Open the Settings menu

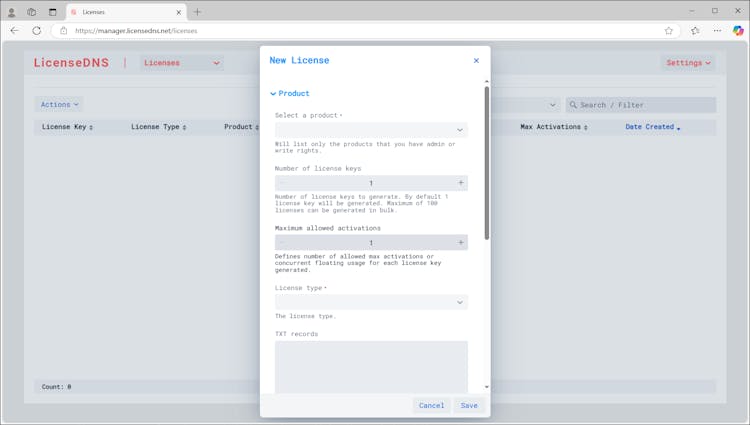click(x=688, y=63)
